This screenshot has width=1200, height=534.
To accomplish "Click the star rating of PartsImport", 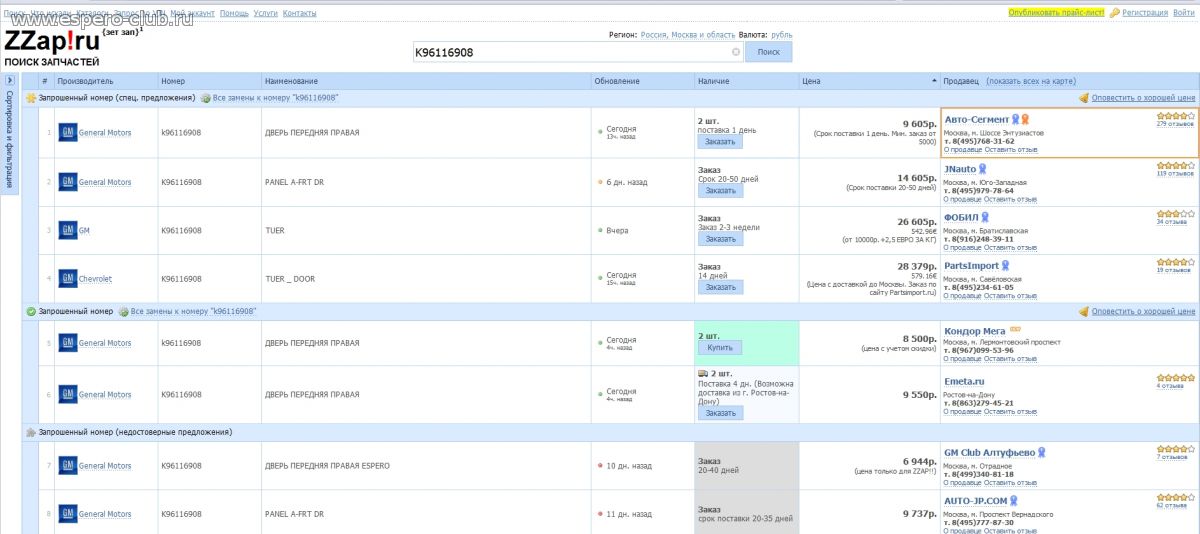I will (x=1175, y=262).
